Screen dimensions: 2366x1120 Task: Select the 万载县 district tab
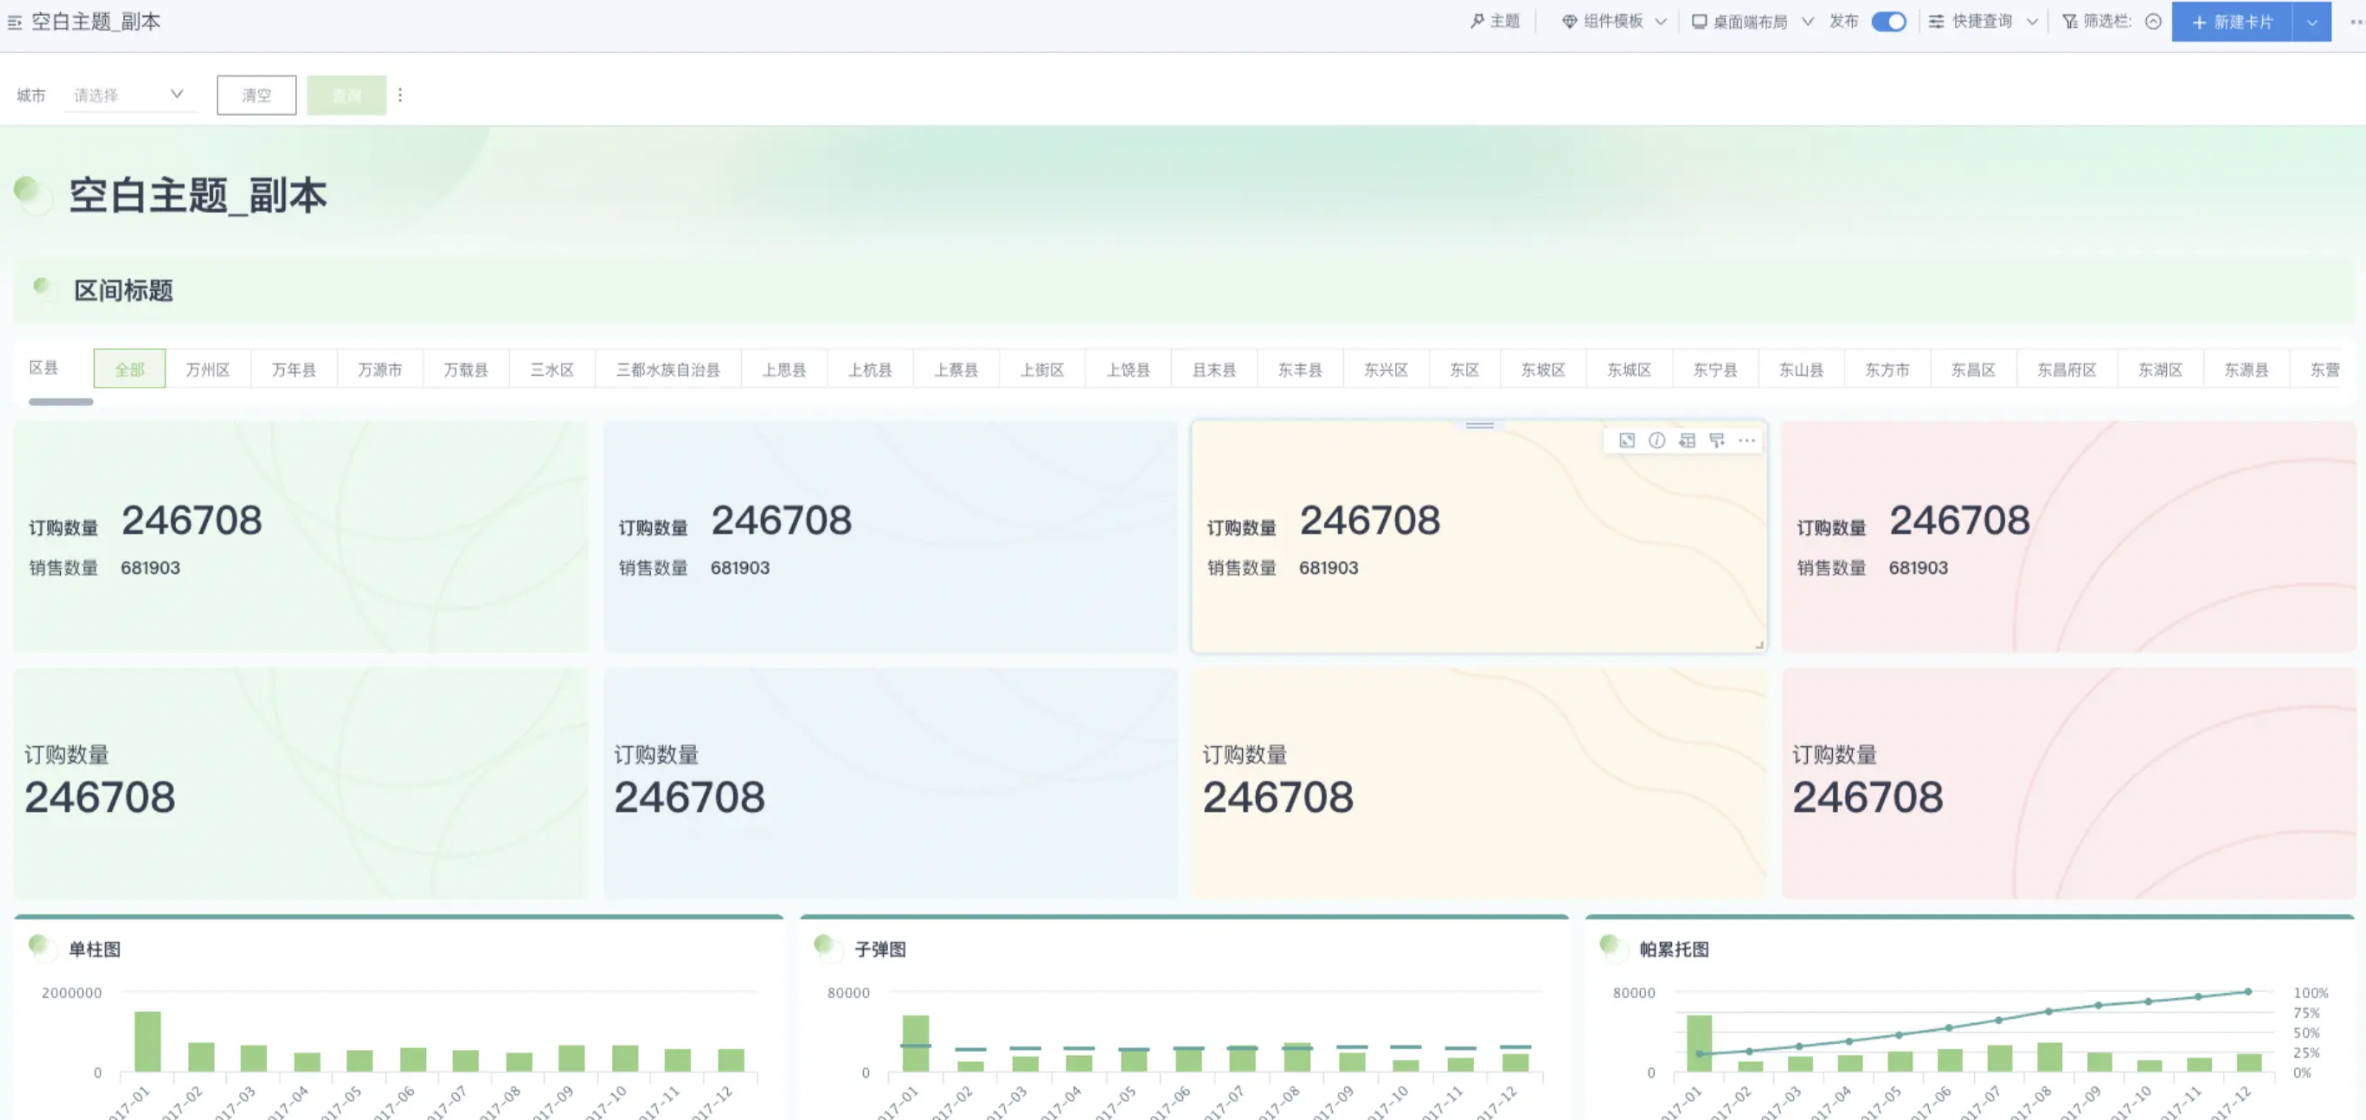coord(466,369)
